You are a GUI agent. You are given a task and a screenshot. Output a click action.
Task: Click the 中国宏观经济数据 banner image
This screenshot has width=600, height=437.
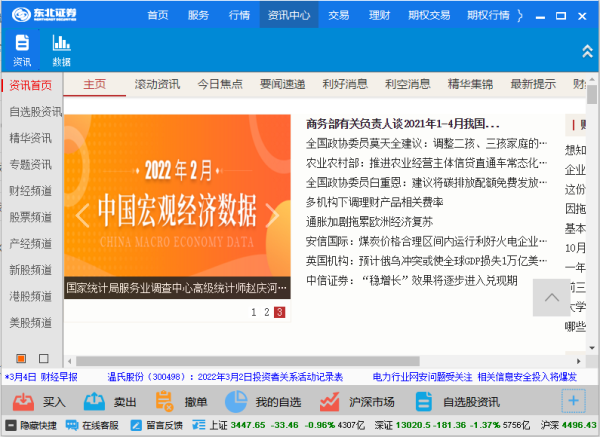[x=177, y=195]
